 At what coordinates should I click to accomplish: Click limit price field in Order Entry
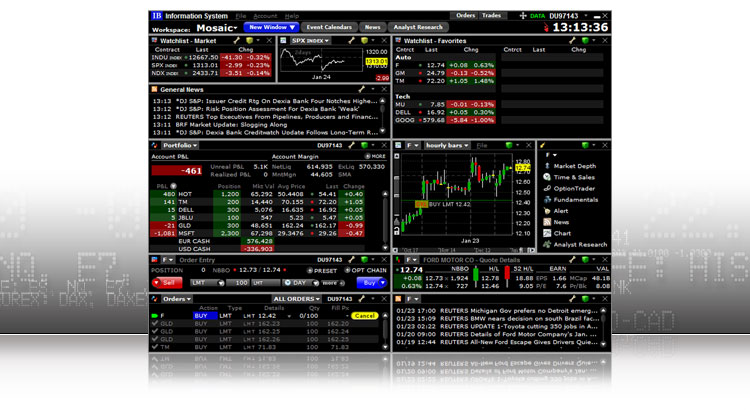click(266, 283)
